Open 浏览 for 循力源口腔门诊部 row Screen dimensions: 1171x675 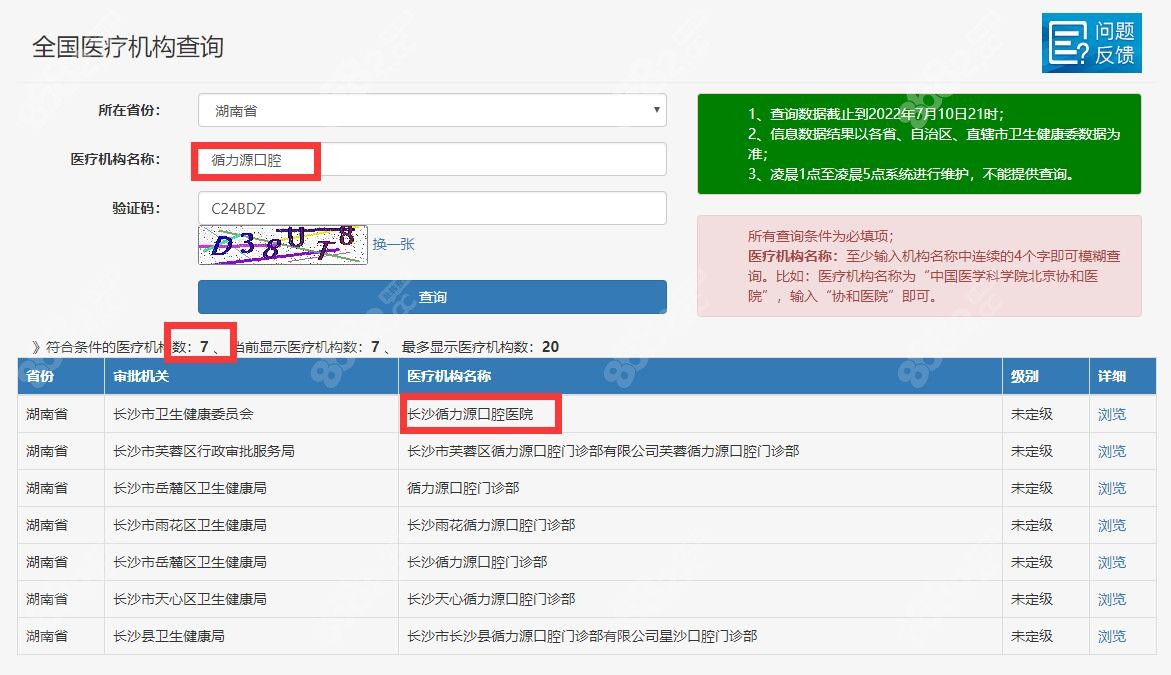[1111, 488]
